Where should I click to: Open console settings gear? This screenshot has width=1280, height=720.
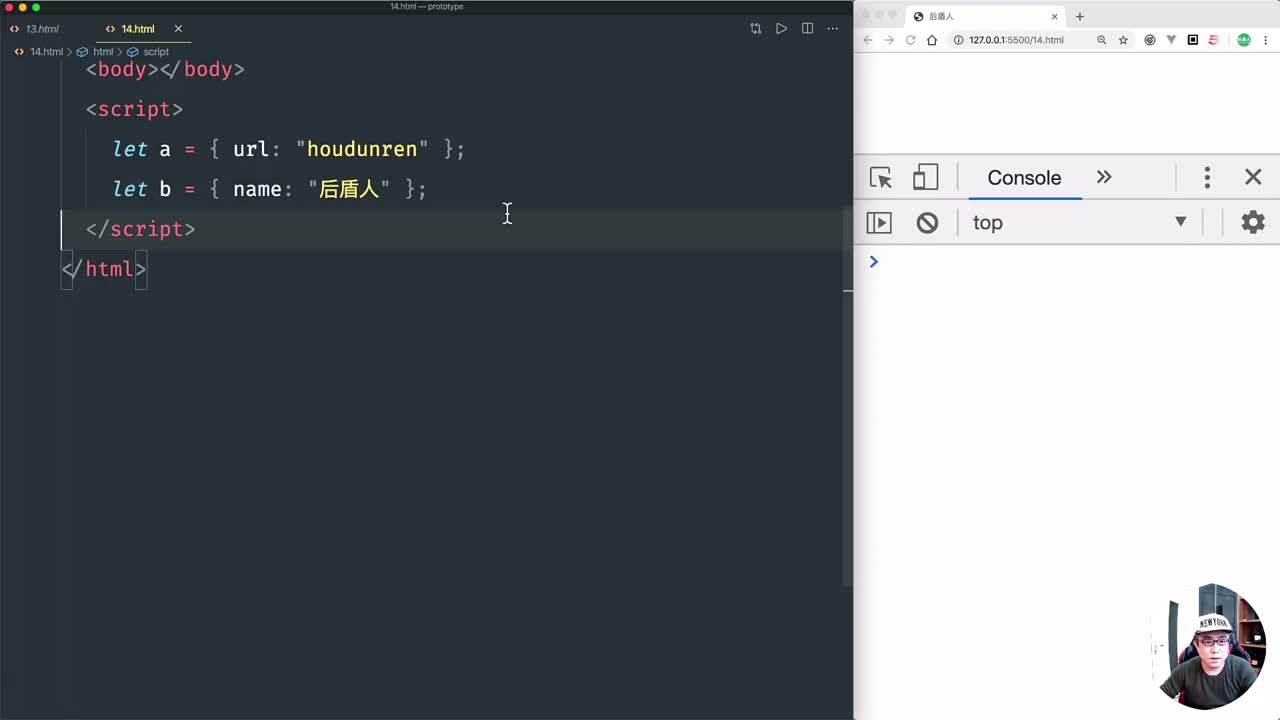click(x=1253, y=222)
